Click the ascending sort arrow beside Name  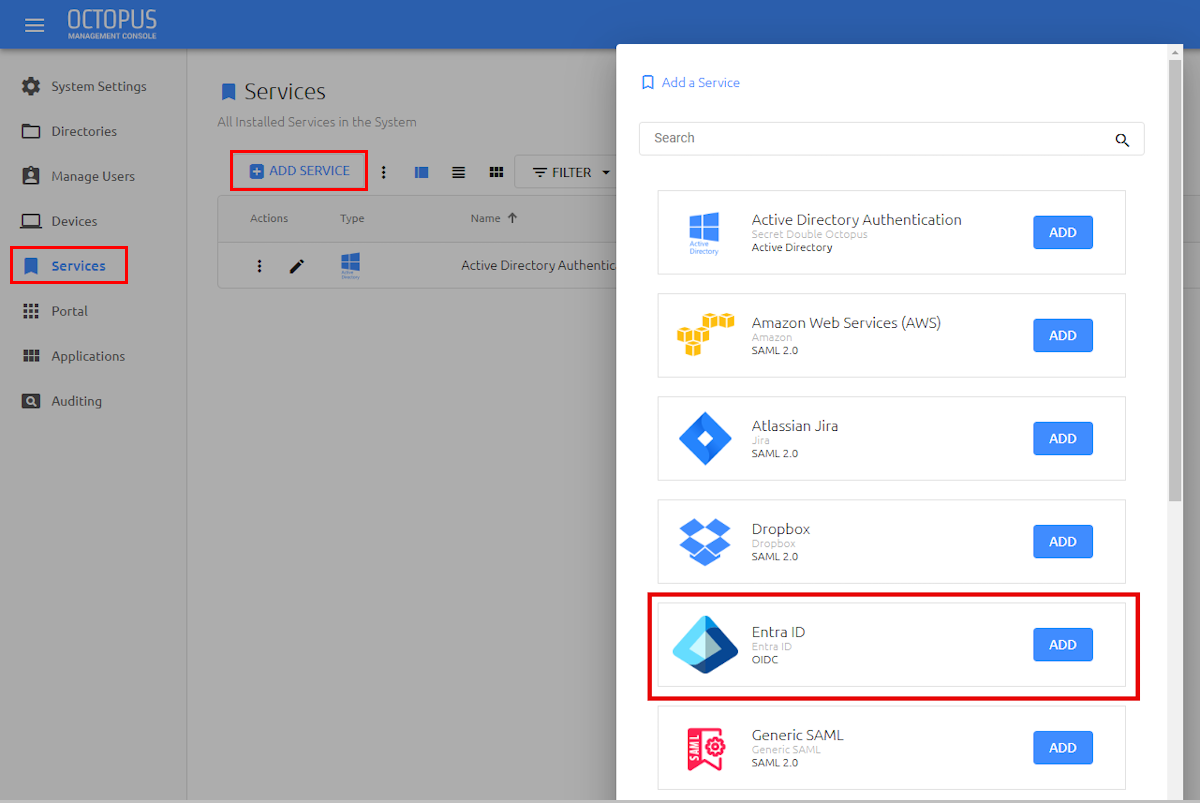pyautogui.click(x=512, y=218)
